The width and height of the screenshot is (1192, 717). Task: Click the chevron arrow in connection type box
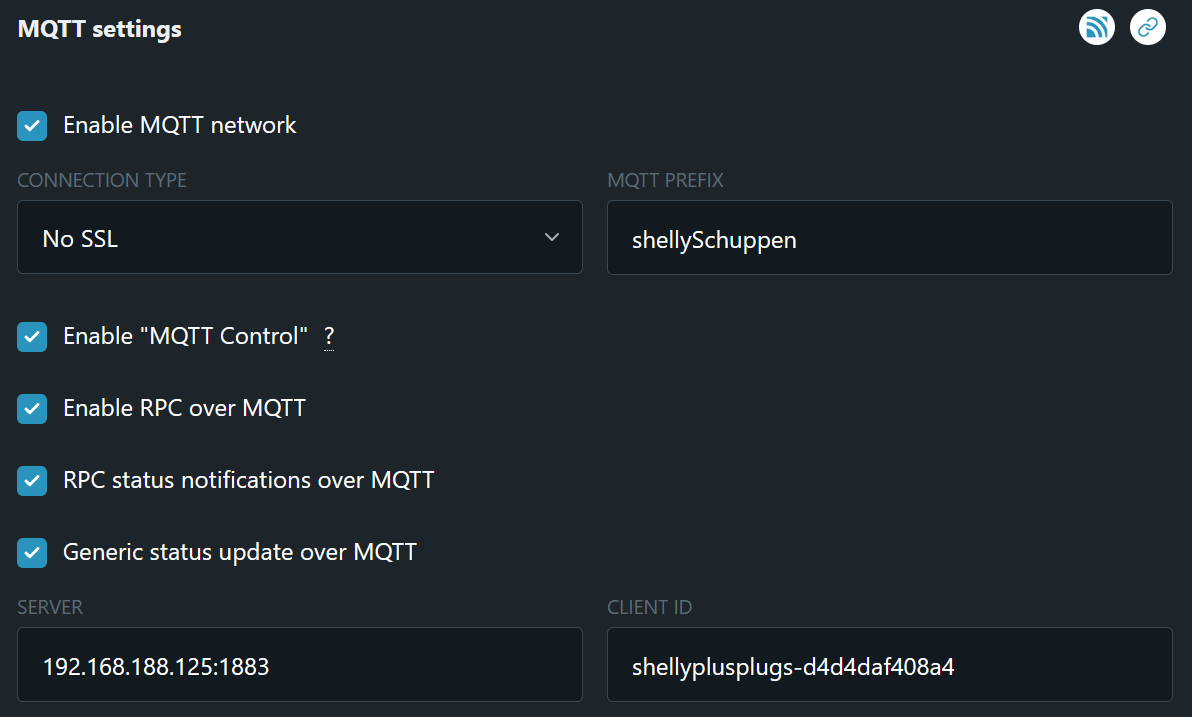(x=552, y=237)
